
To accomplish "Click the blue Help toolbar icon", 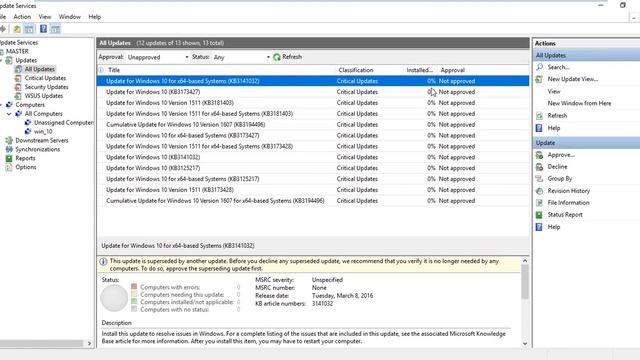I will [43, 29].
